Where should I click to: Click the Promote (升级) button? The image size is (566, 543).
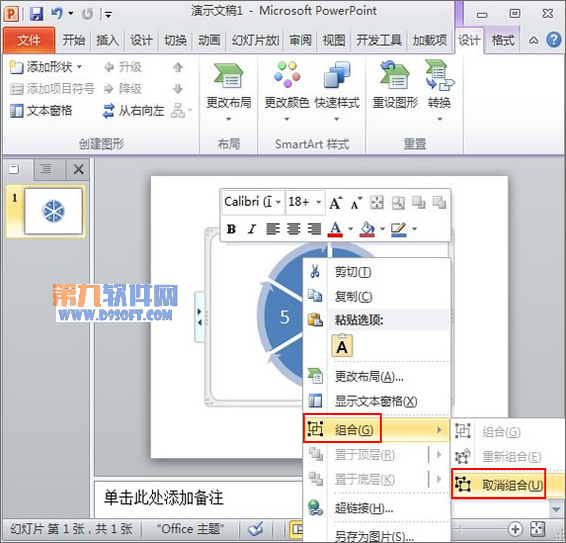point(122,67)
